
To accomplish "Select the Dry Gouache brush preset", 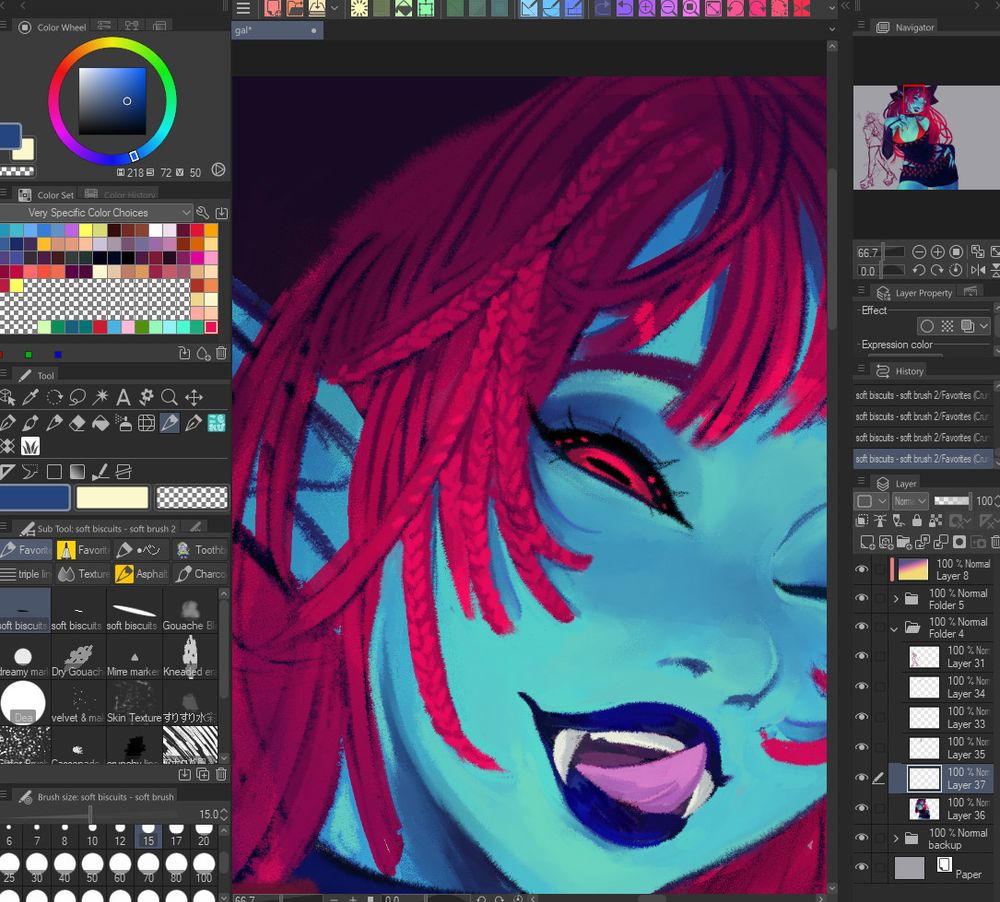I will point(78,657).
